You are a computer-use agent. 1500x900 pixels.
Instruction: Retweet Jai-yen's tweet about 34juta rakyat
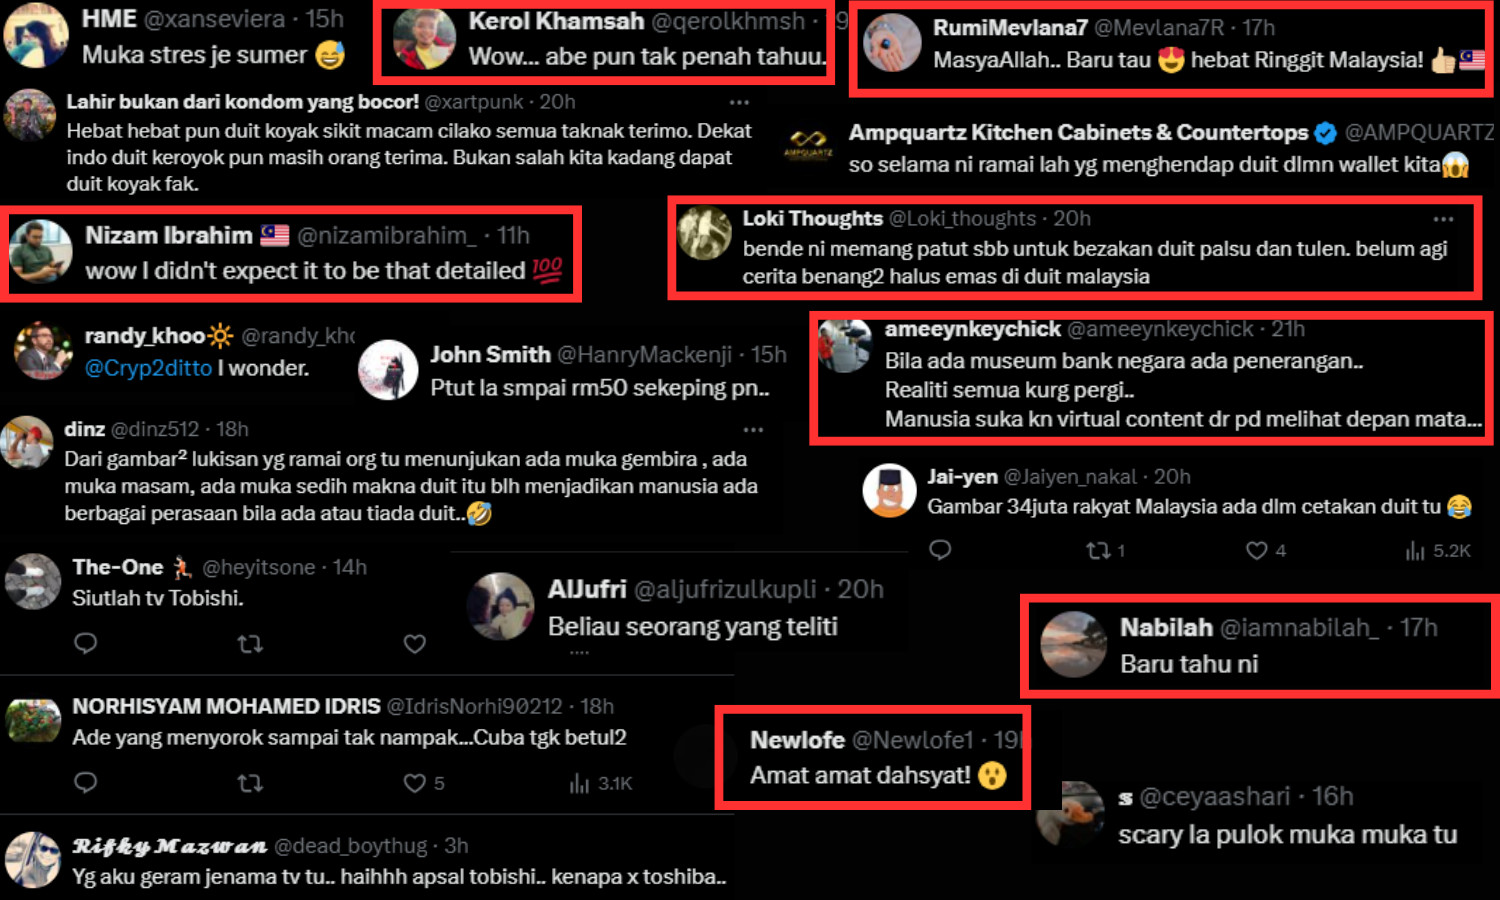[1106, 550]
